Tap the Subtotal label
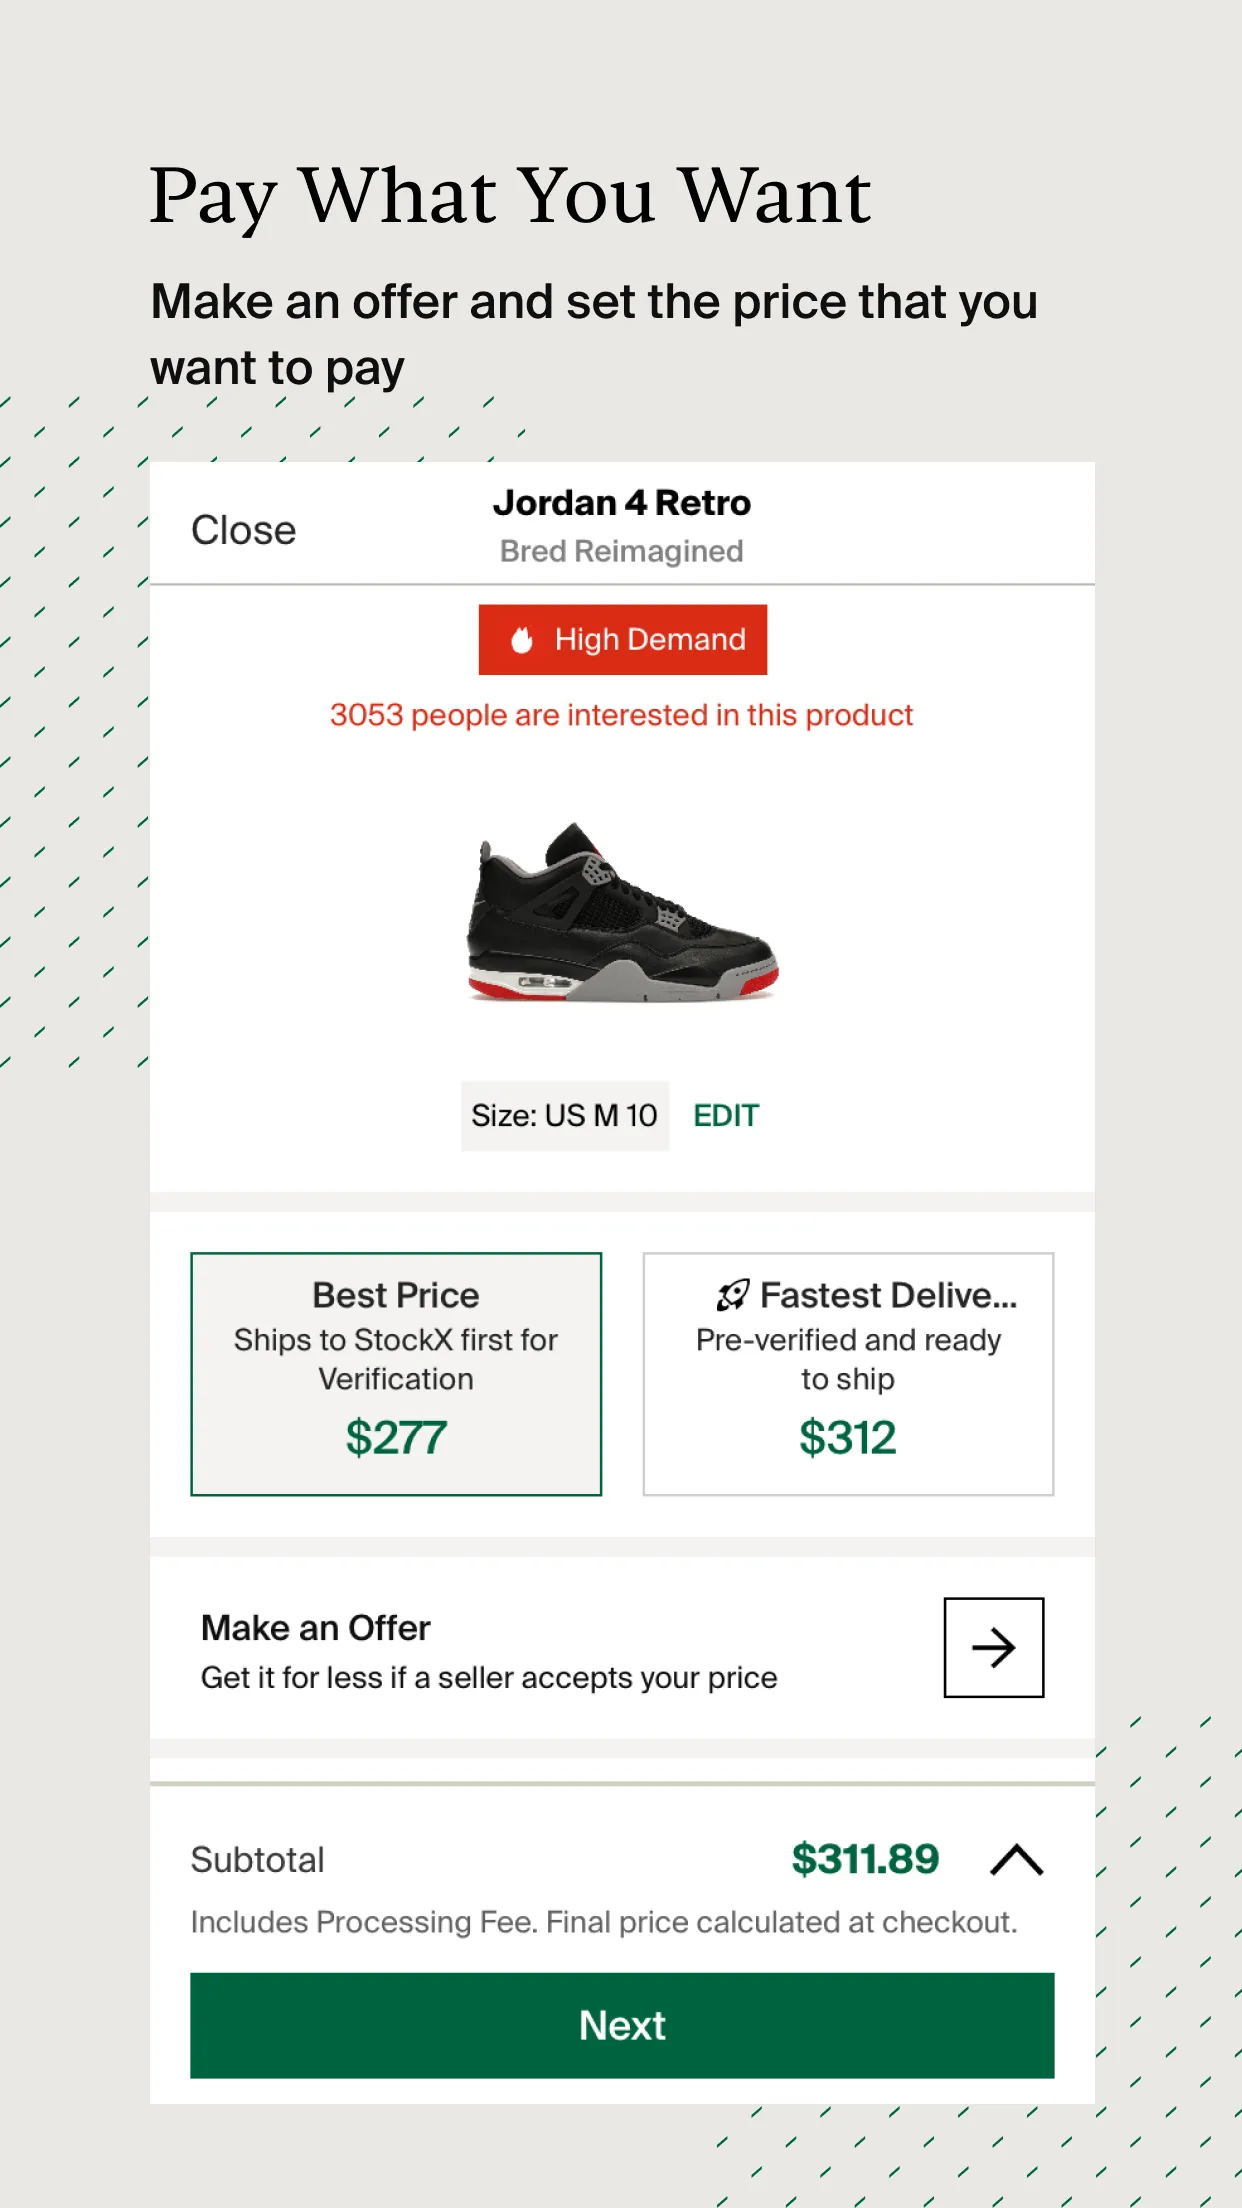The image size is (1242, 2208). pos(258,1860)
